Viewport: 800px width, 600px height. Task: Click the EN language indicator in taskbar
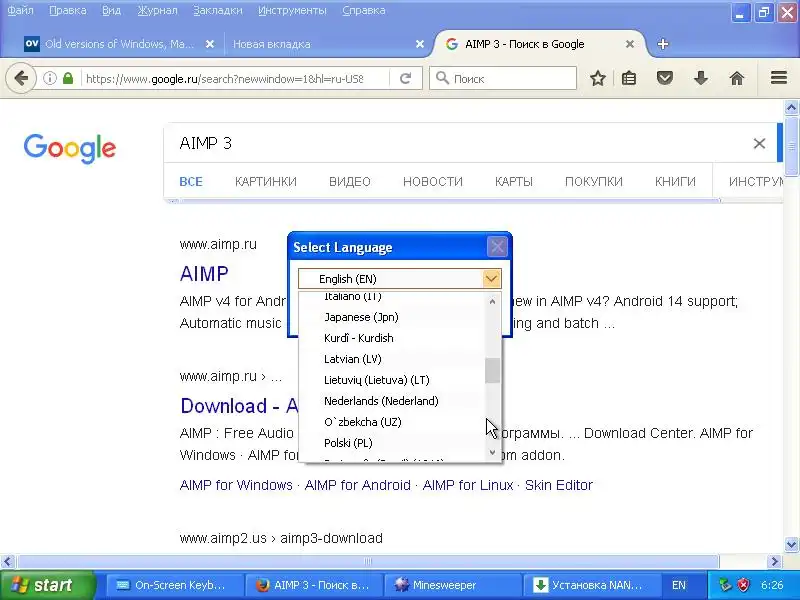coord(679,585)
